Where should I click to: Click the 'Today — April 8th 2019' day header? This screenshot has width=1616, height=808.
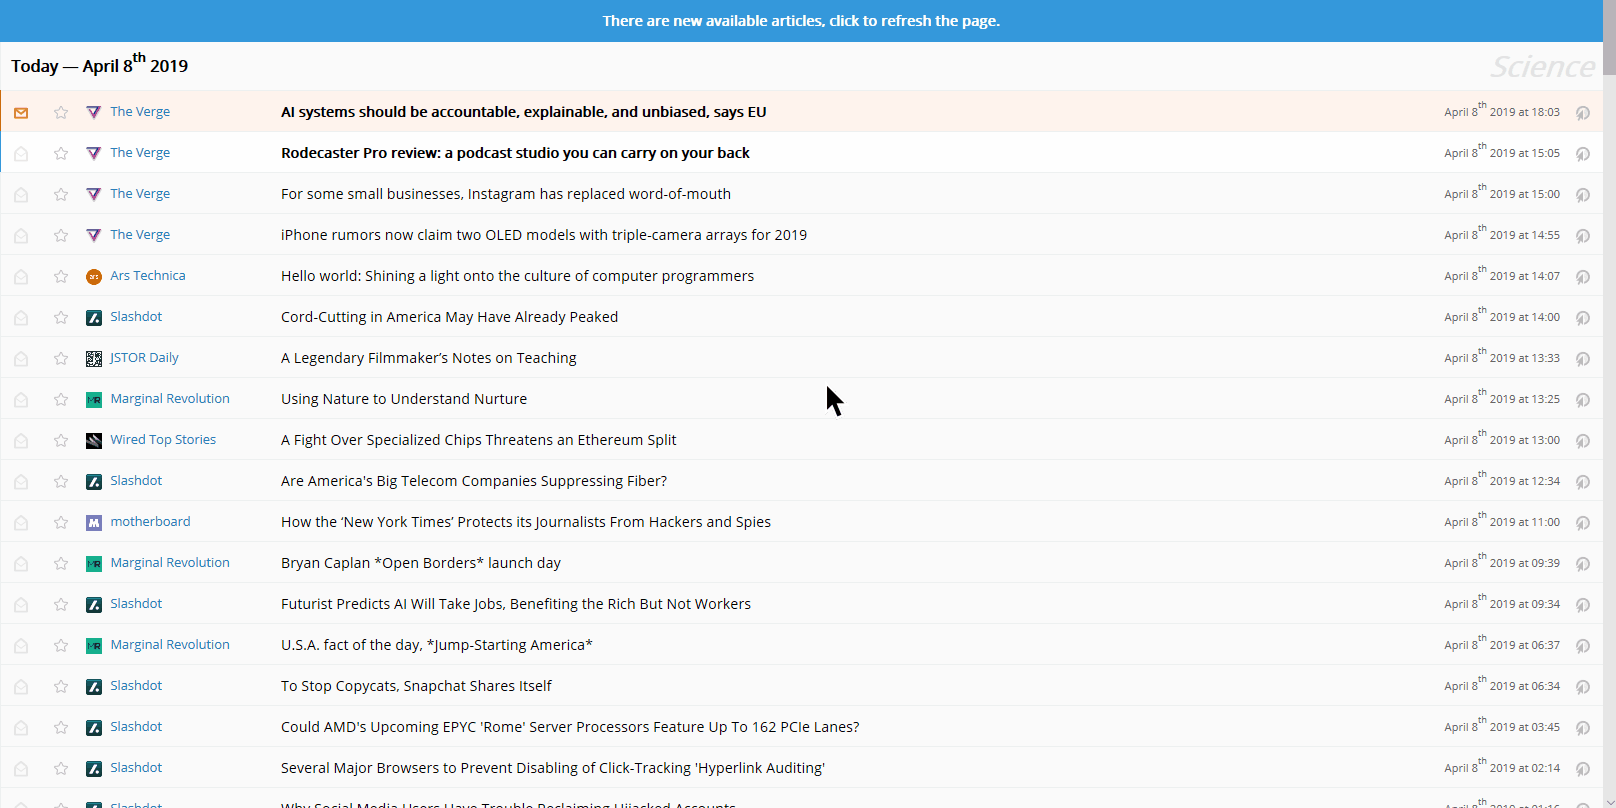click(100, 65)
